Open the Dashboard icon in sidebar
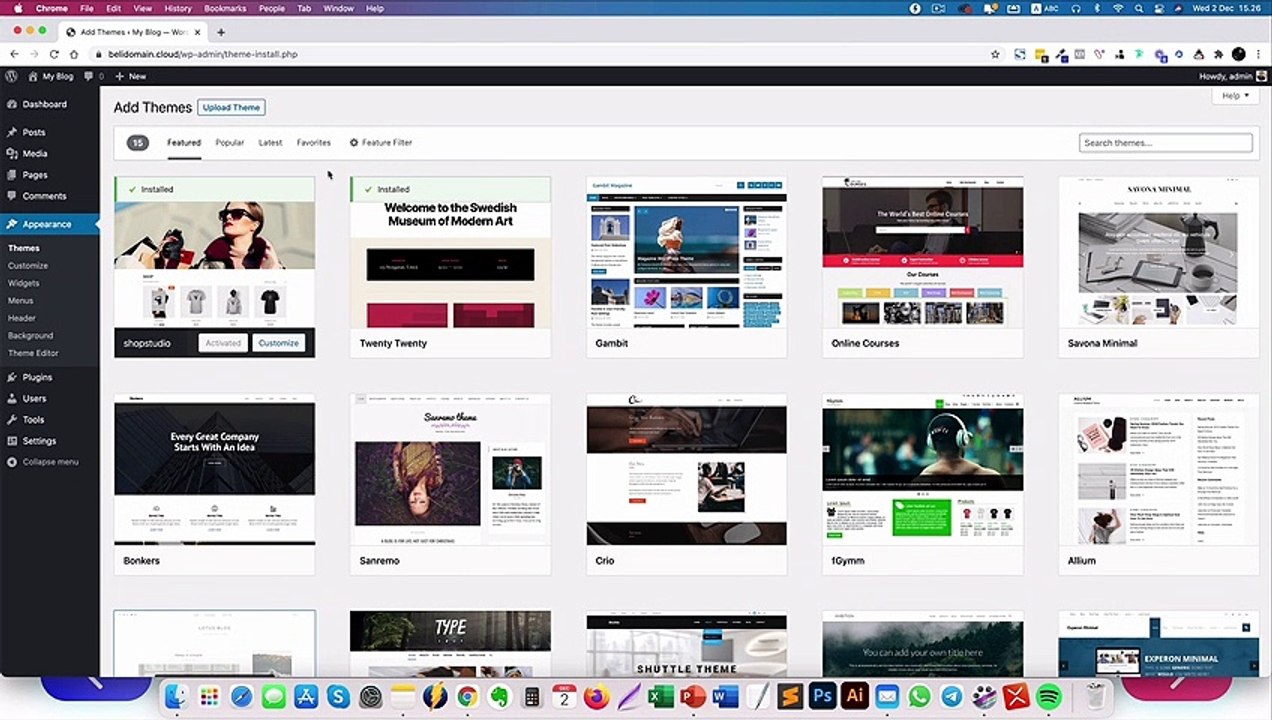1272x720 pixels. coord(12,104)
